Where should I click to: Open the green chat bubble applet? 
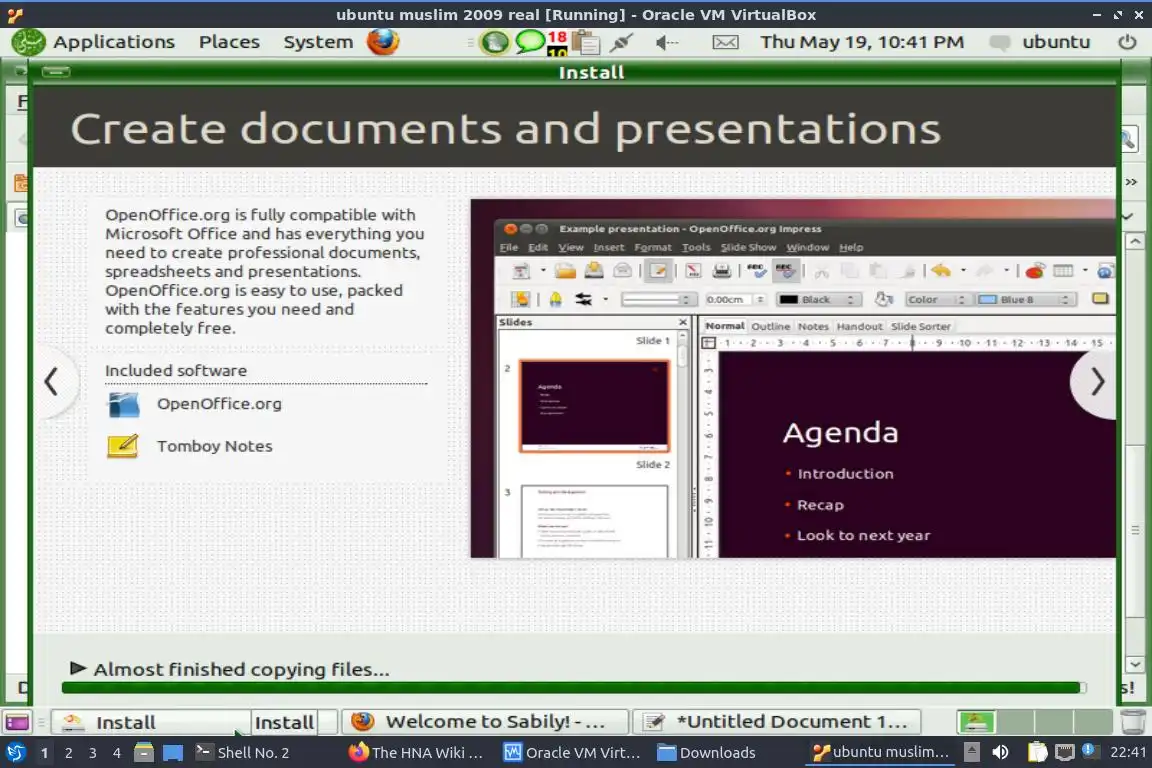point(529,41)
